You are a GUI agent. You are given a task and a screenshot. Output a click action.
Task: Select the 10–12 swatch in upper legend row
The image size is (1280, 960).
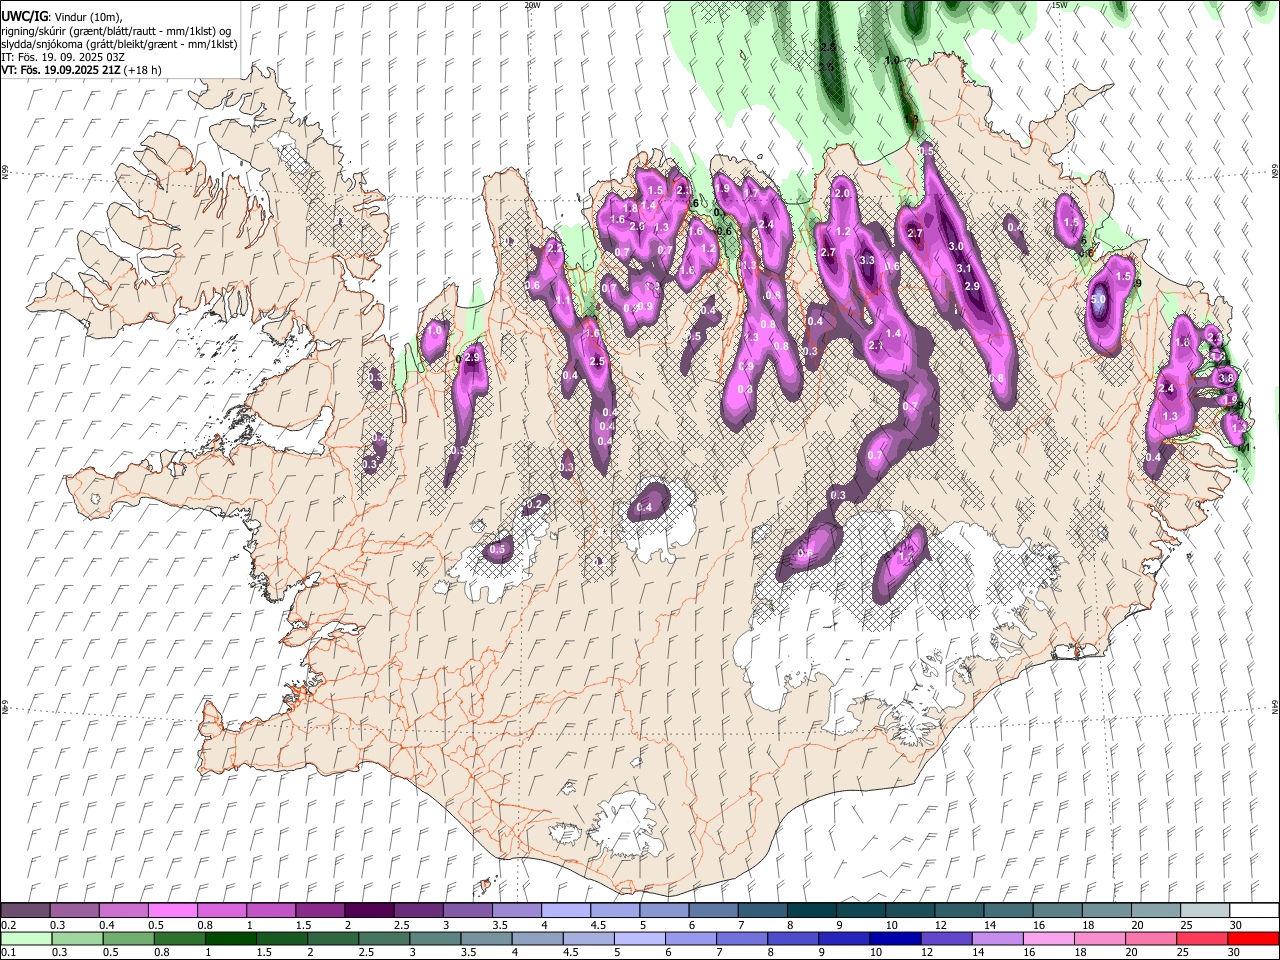(x=910, y=910)
